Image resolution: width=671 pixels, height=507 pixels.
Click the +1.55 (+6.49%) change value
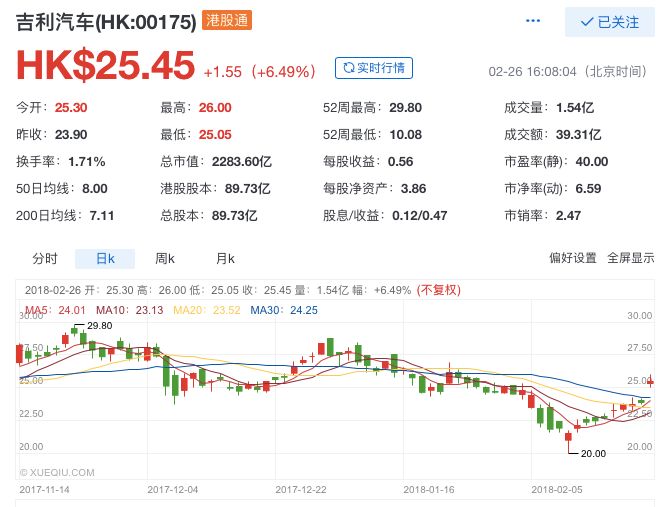coord(259,71)
